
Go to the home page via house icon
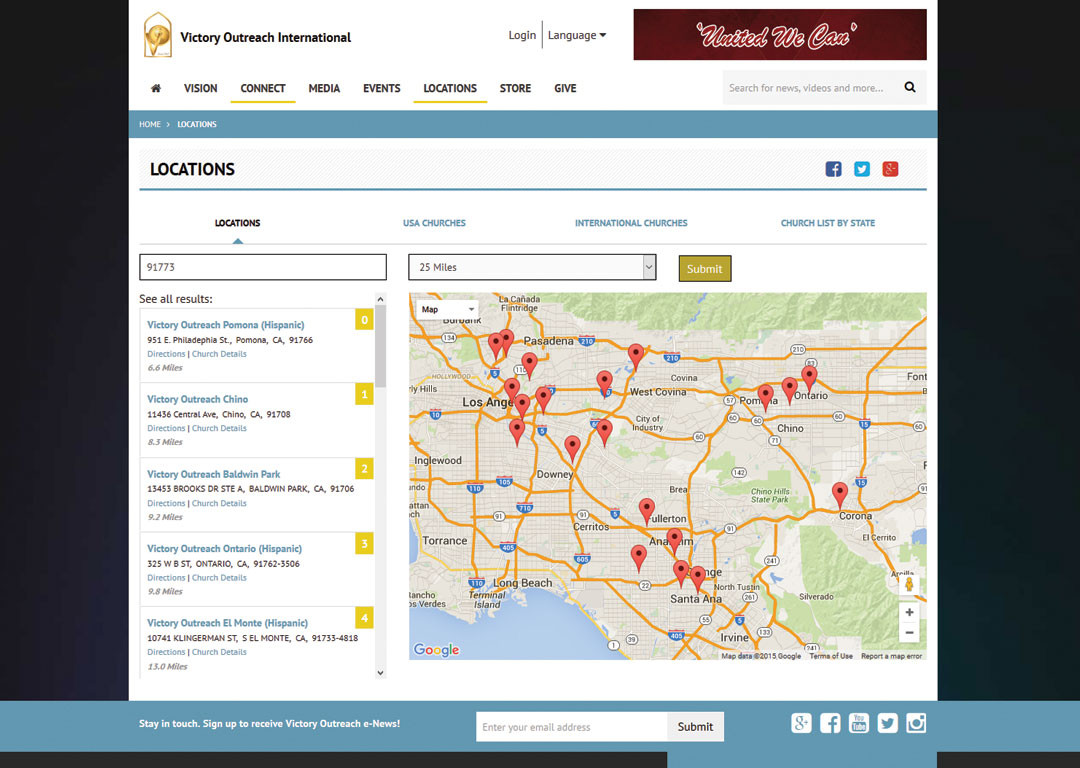tap(156, 88)
